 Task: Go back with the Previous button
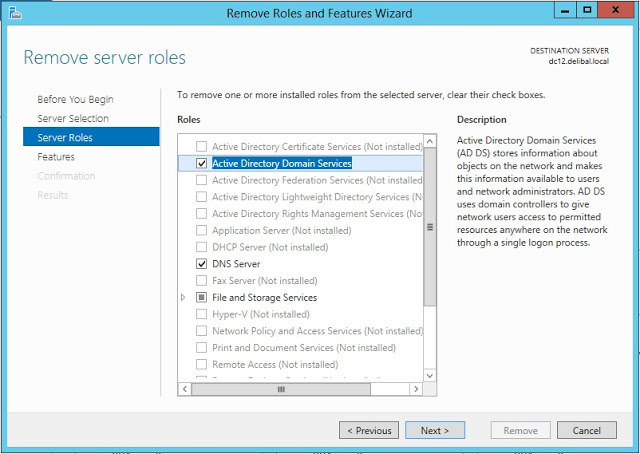coord(368,430)
